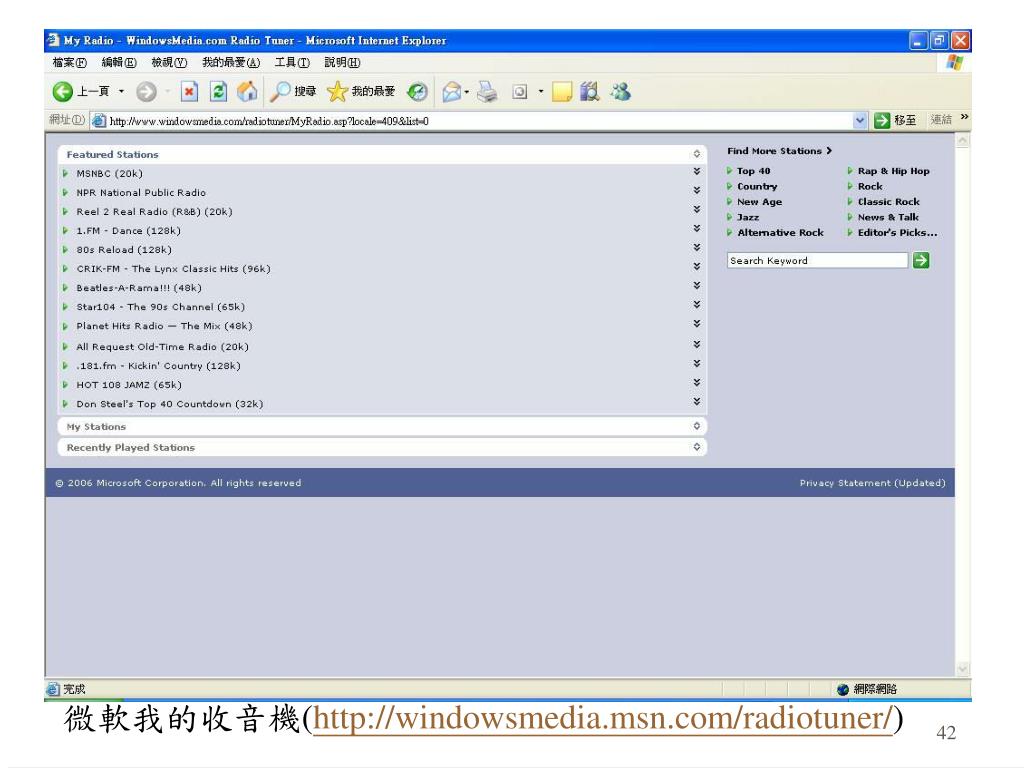The image size is (1024, 768).
Task: Open the 工具(T) Tools menu
Action: coord(292,63)
